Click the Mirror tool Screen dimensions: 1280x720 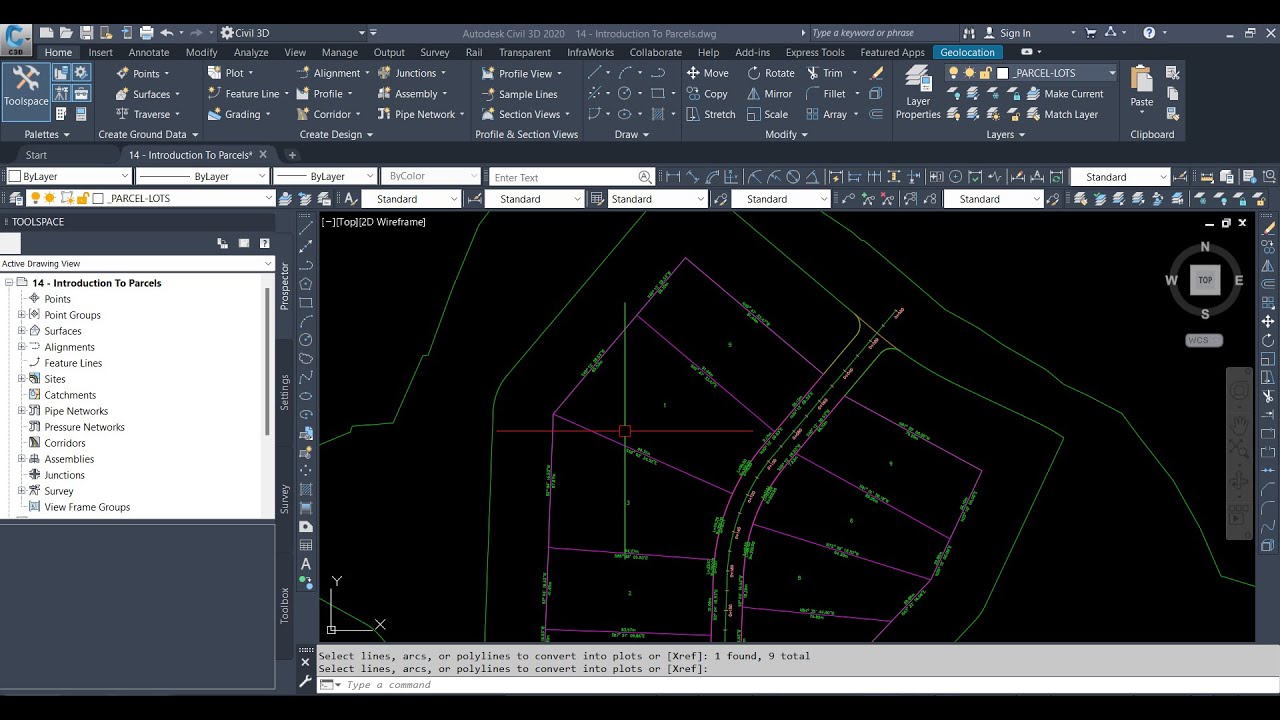(x=769, y=94)
